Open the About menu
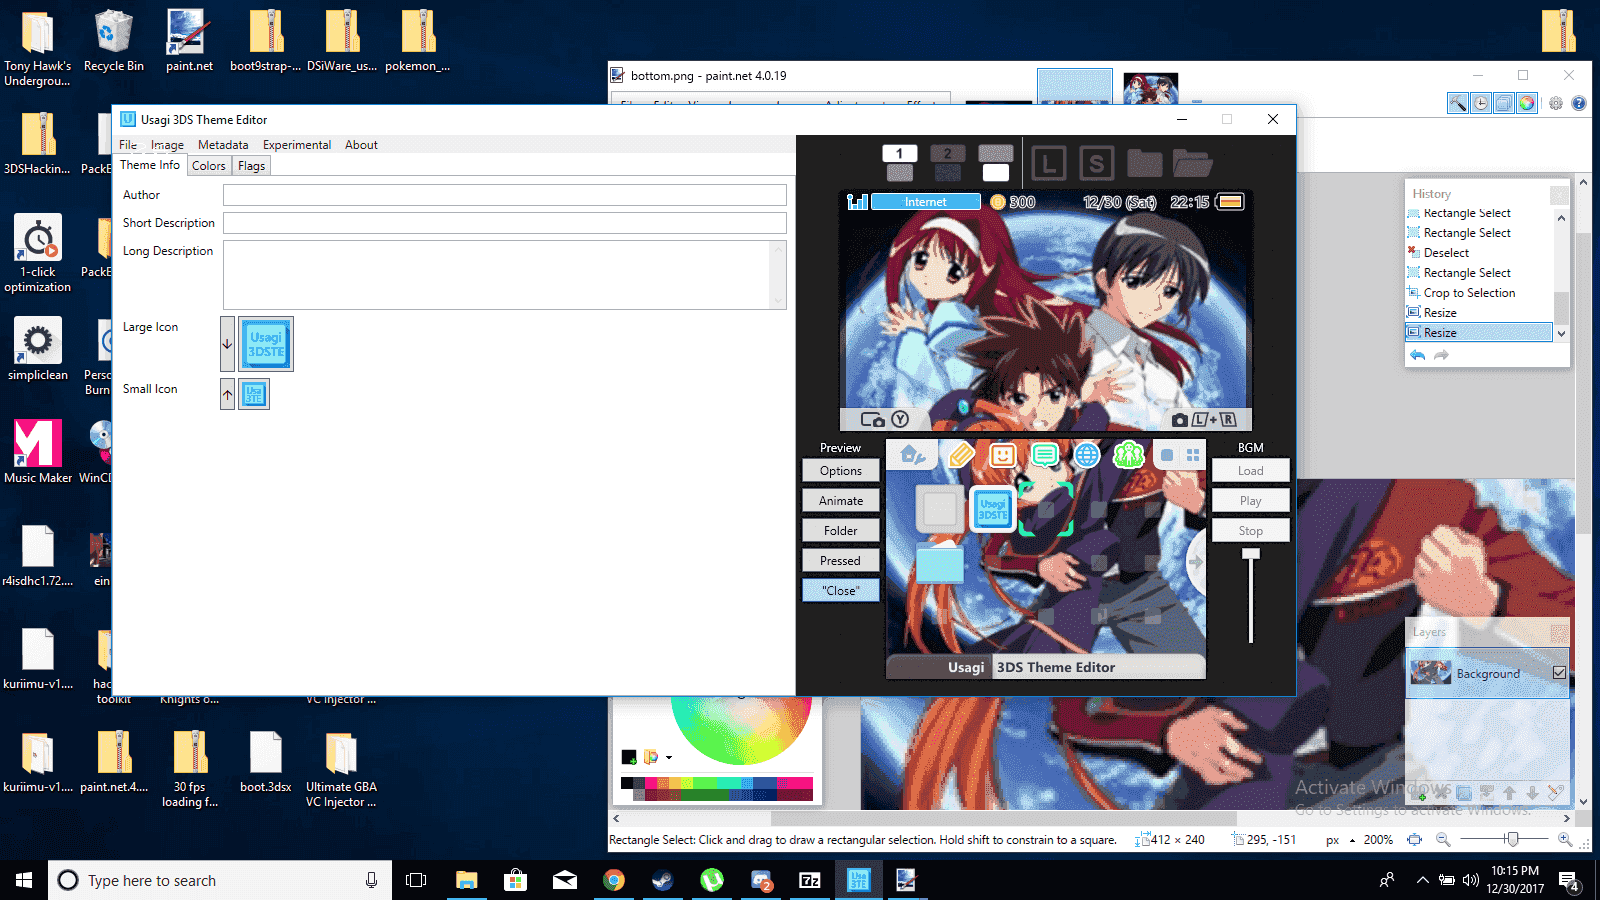 pos(361,145)
